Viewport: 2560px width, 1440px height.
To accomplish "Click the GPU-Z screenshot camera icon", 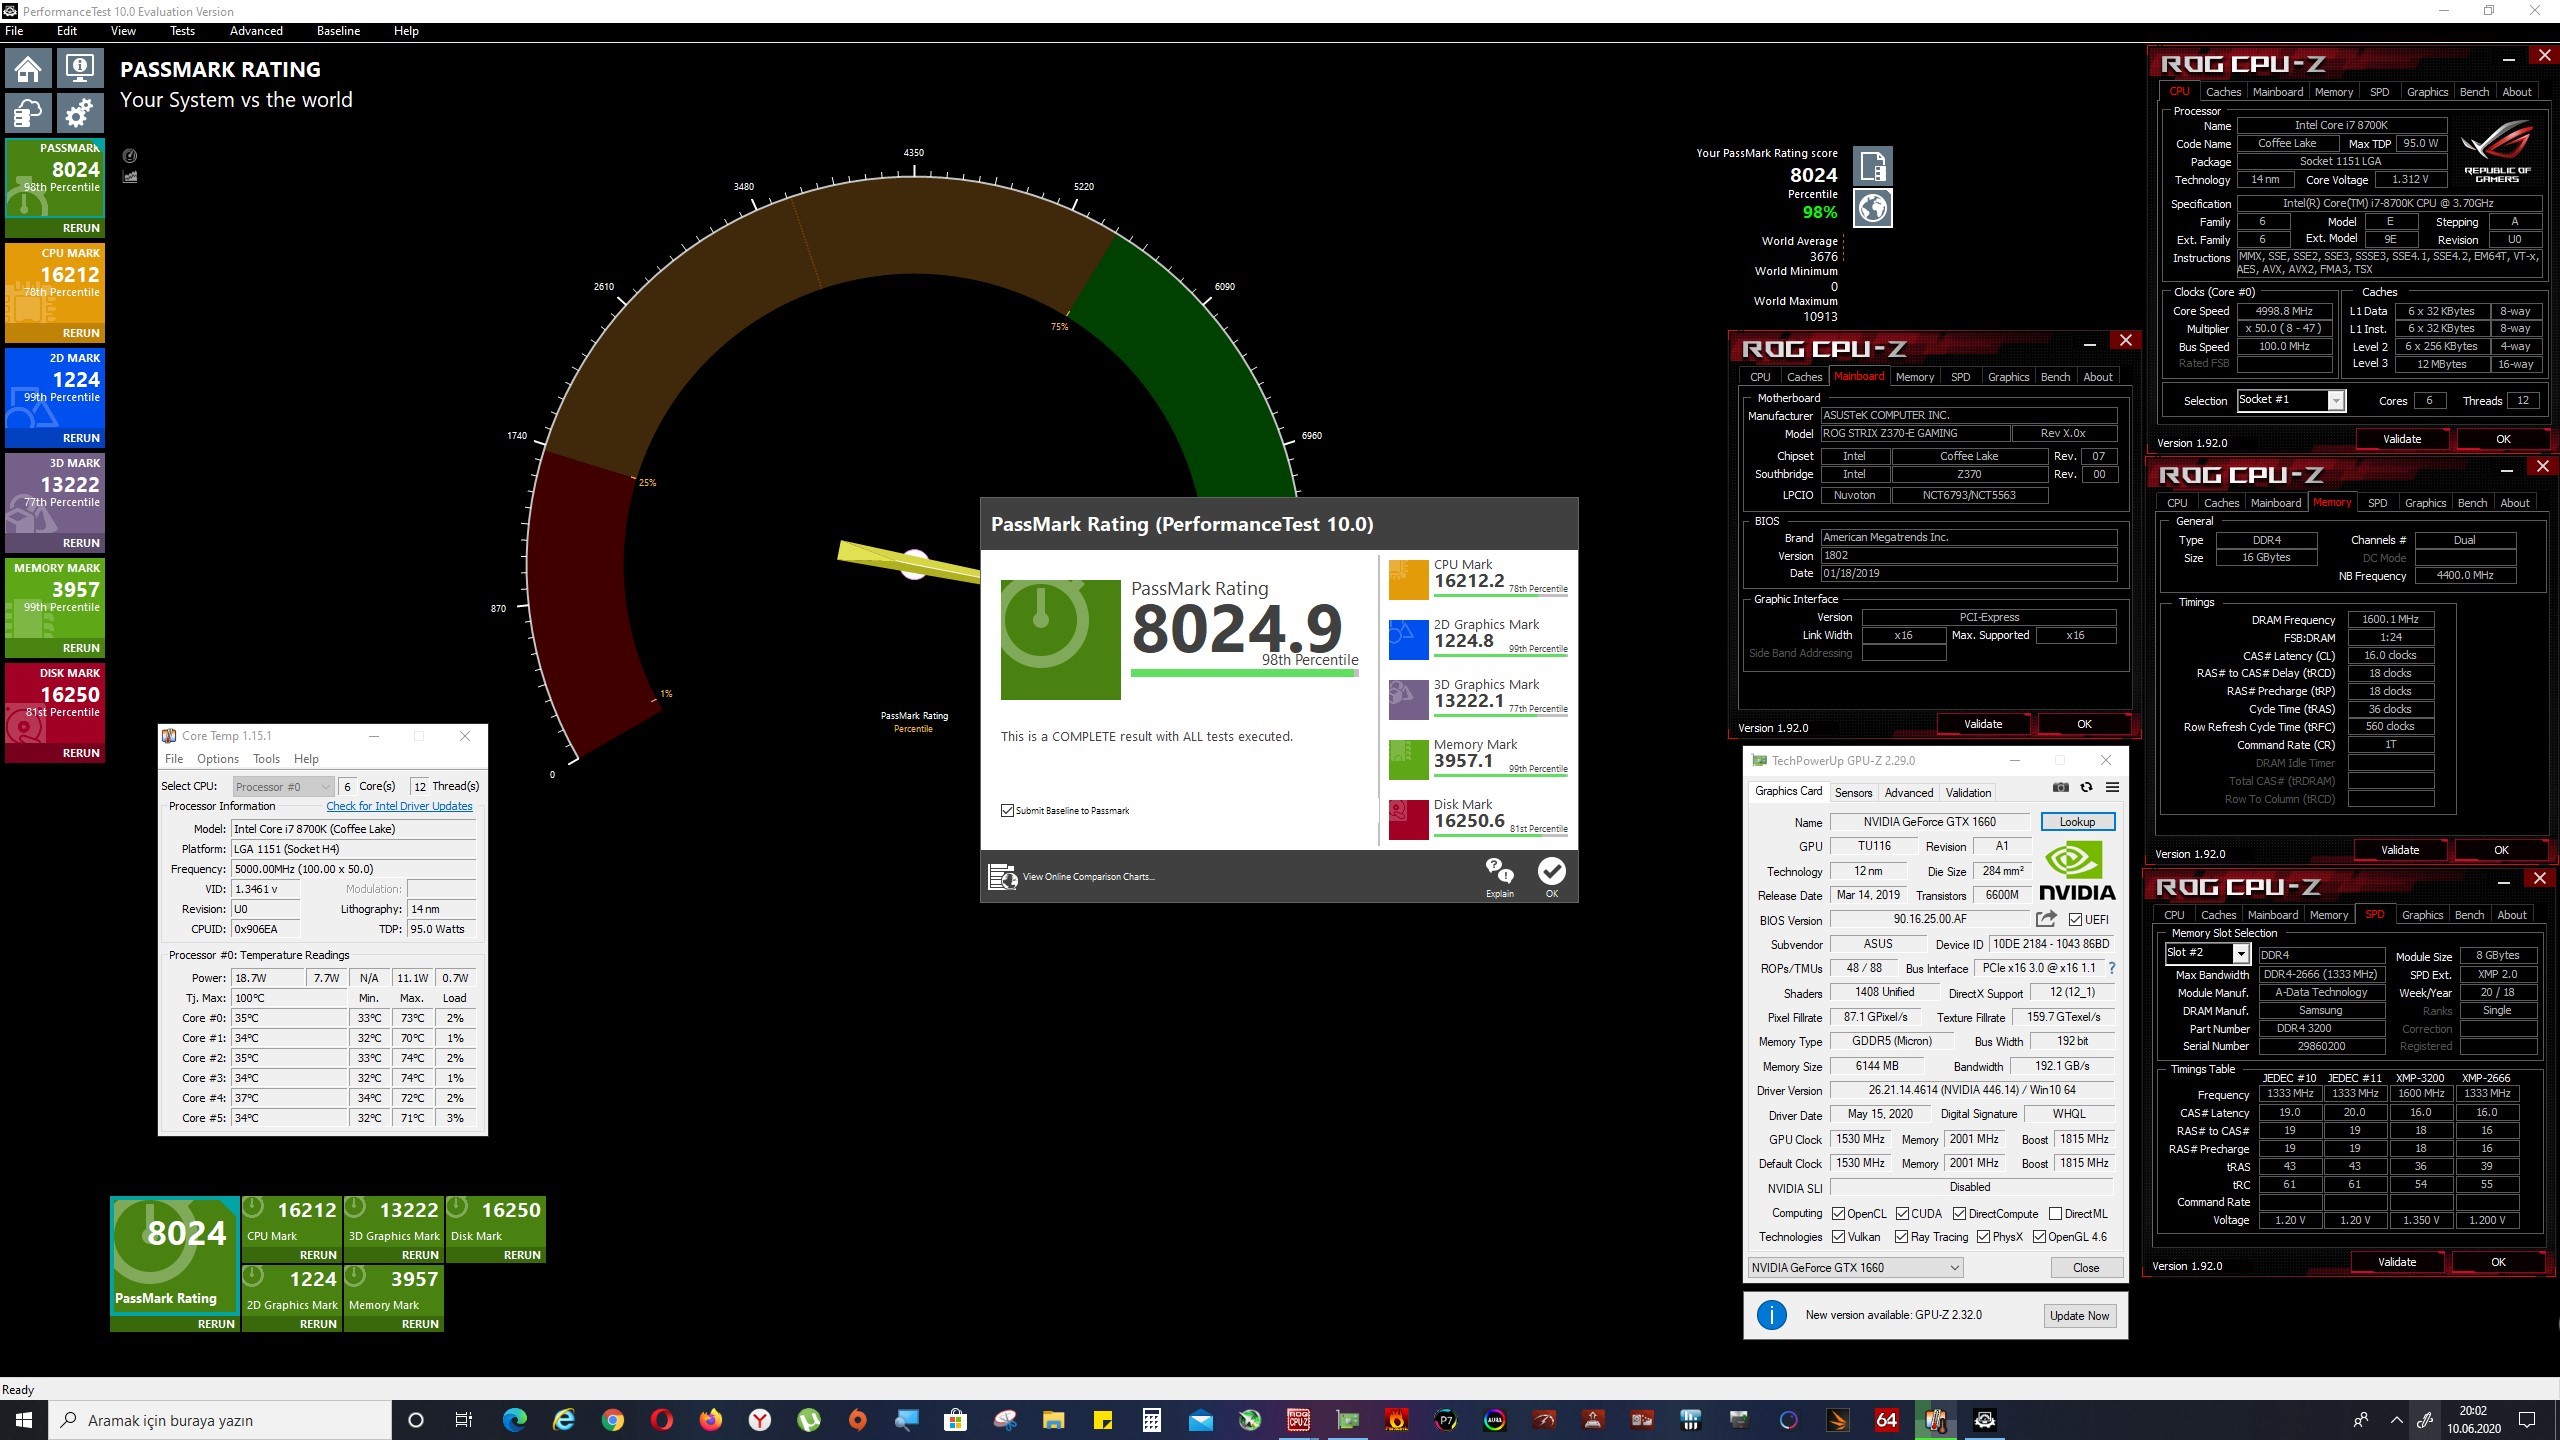I will (2060, 788).
